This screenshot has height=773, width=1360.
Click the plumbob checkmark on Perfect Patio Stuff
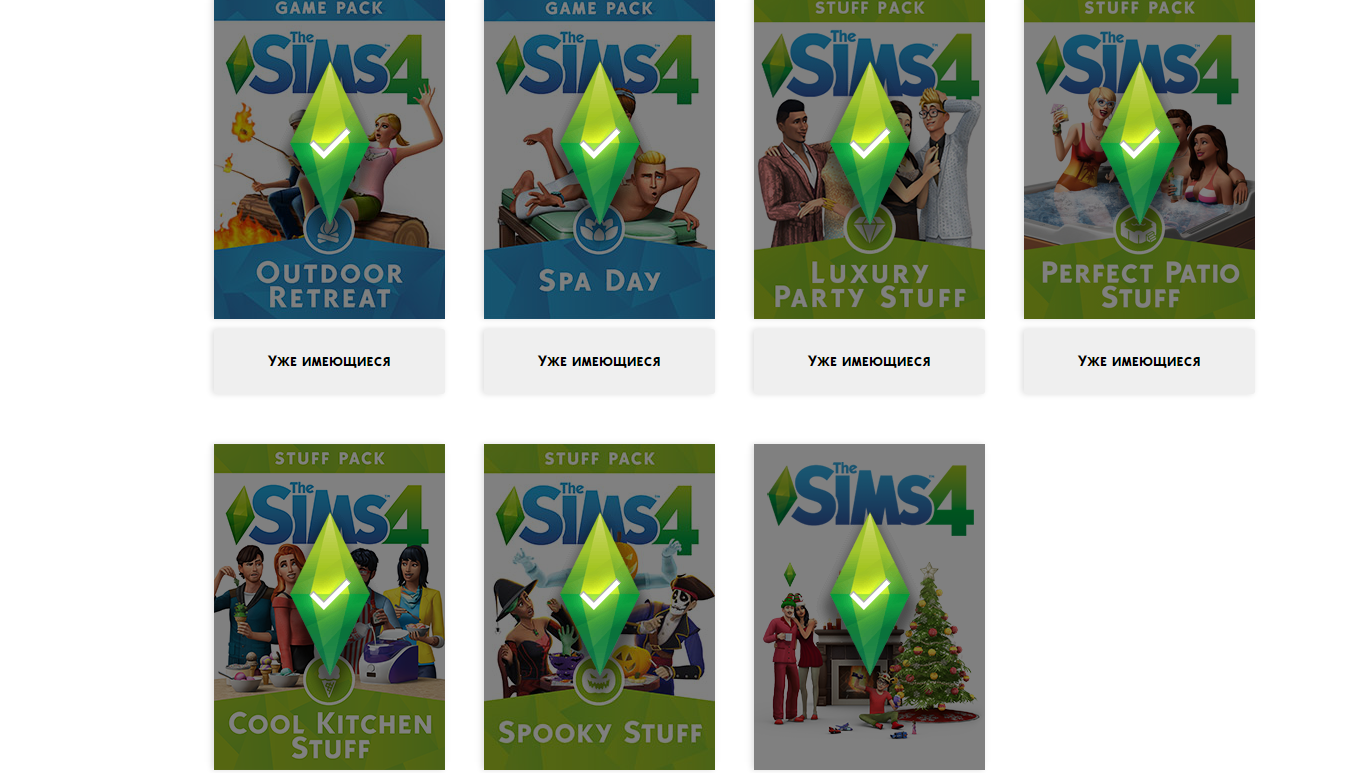1139,145
